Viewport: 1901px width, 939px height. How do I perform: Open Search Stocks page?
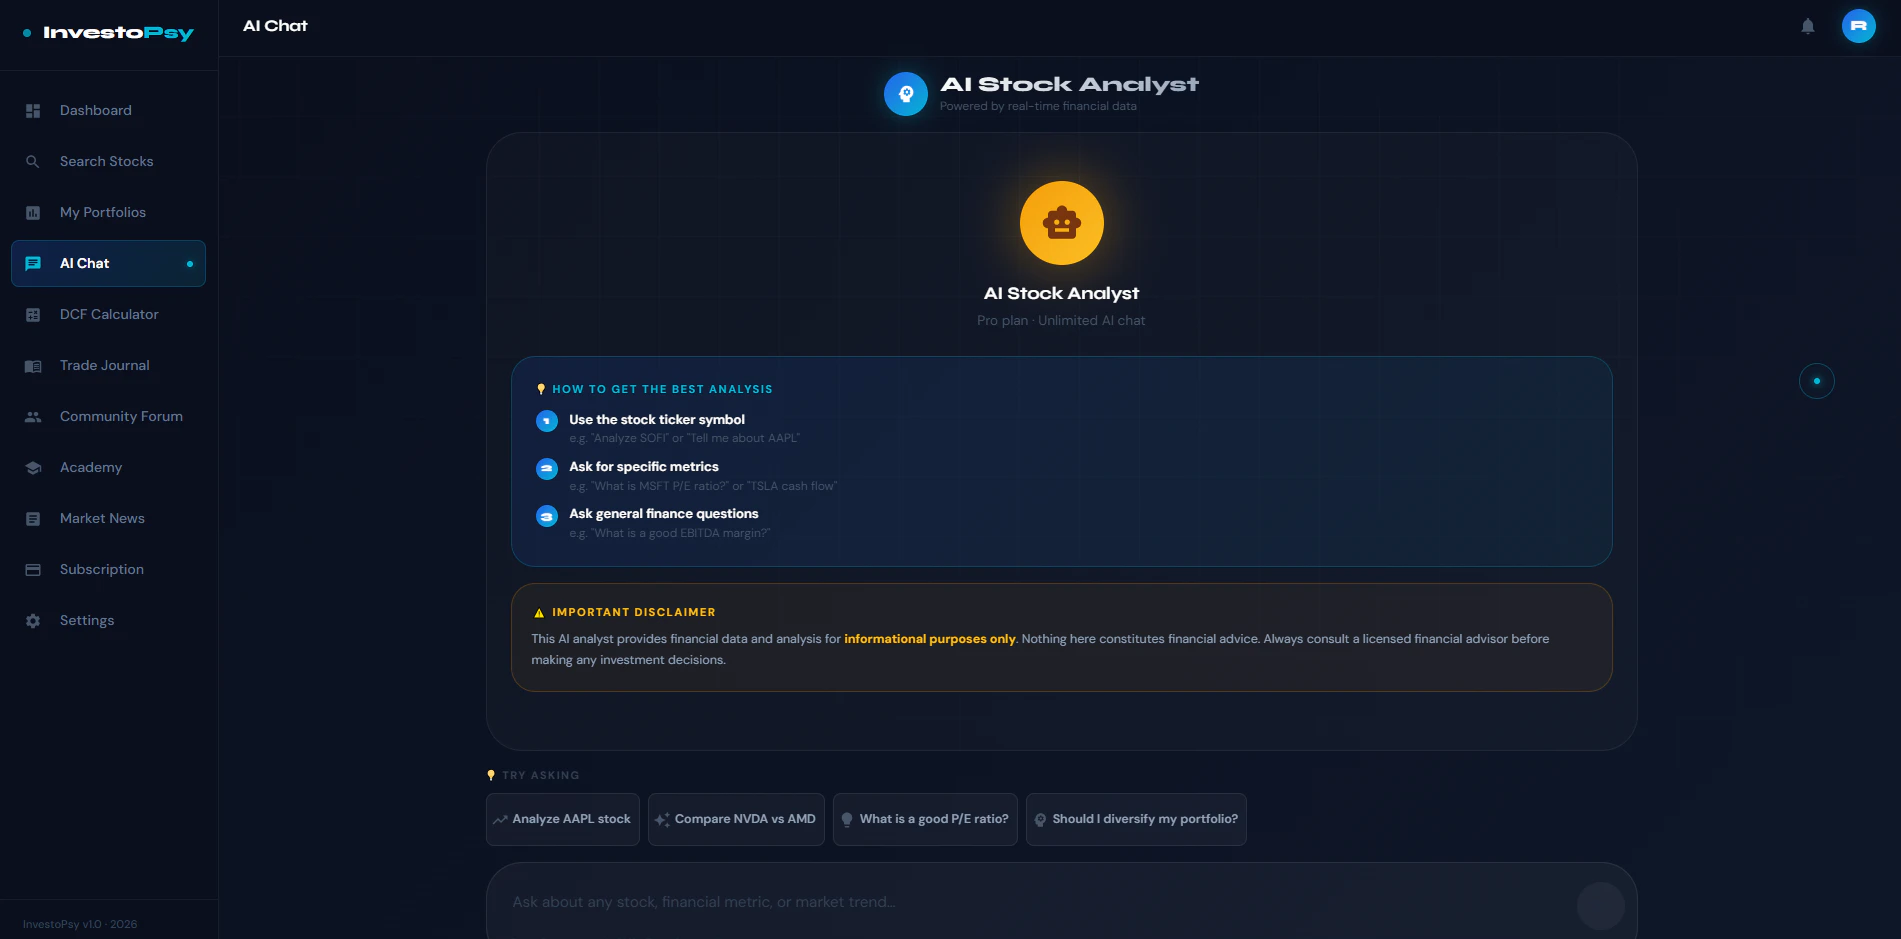[x=108, y=162]
